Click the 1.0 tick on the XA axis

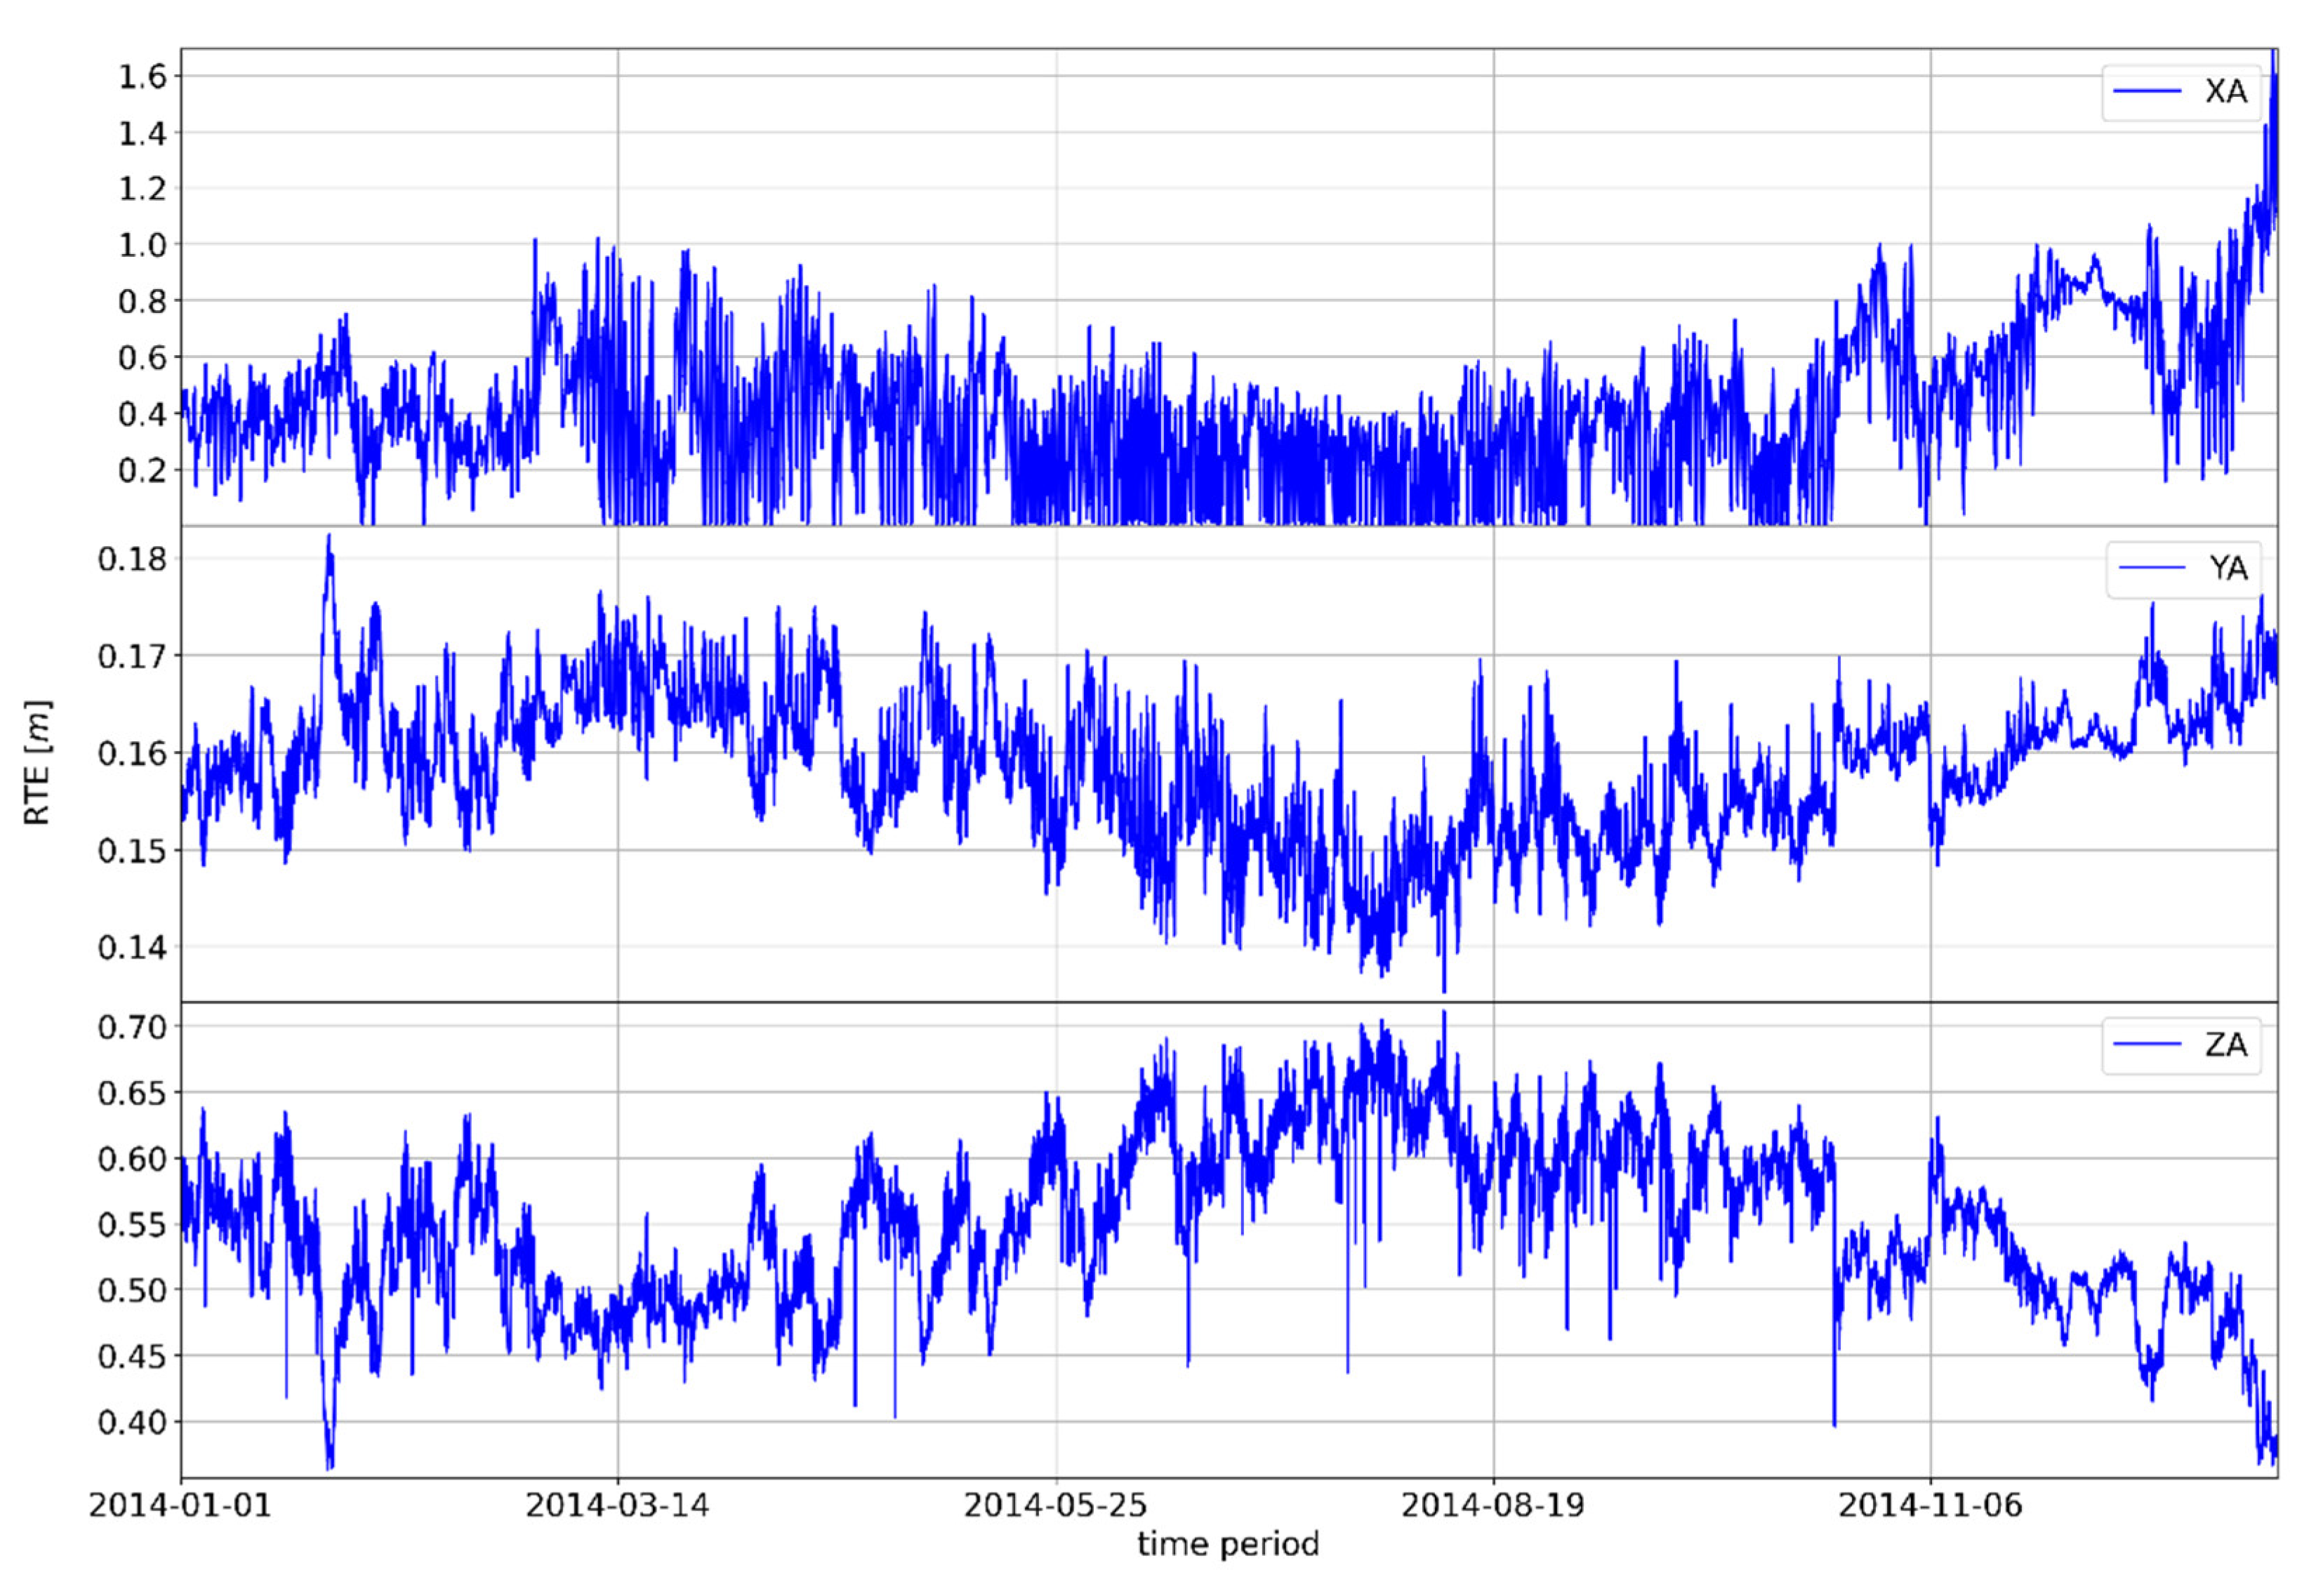(x=142, y=245)
